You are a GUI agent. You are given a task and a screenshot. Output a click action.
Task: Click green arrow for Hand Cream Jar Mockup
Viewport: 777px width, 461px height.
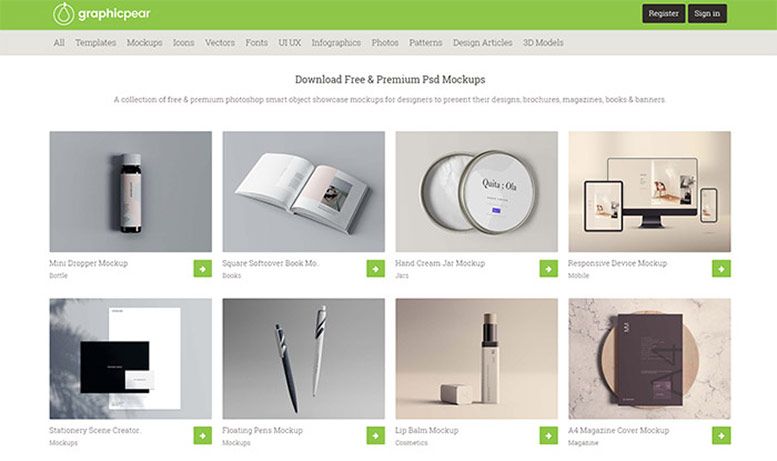(x=549, y=269)
